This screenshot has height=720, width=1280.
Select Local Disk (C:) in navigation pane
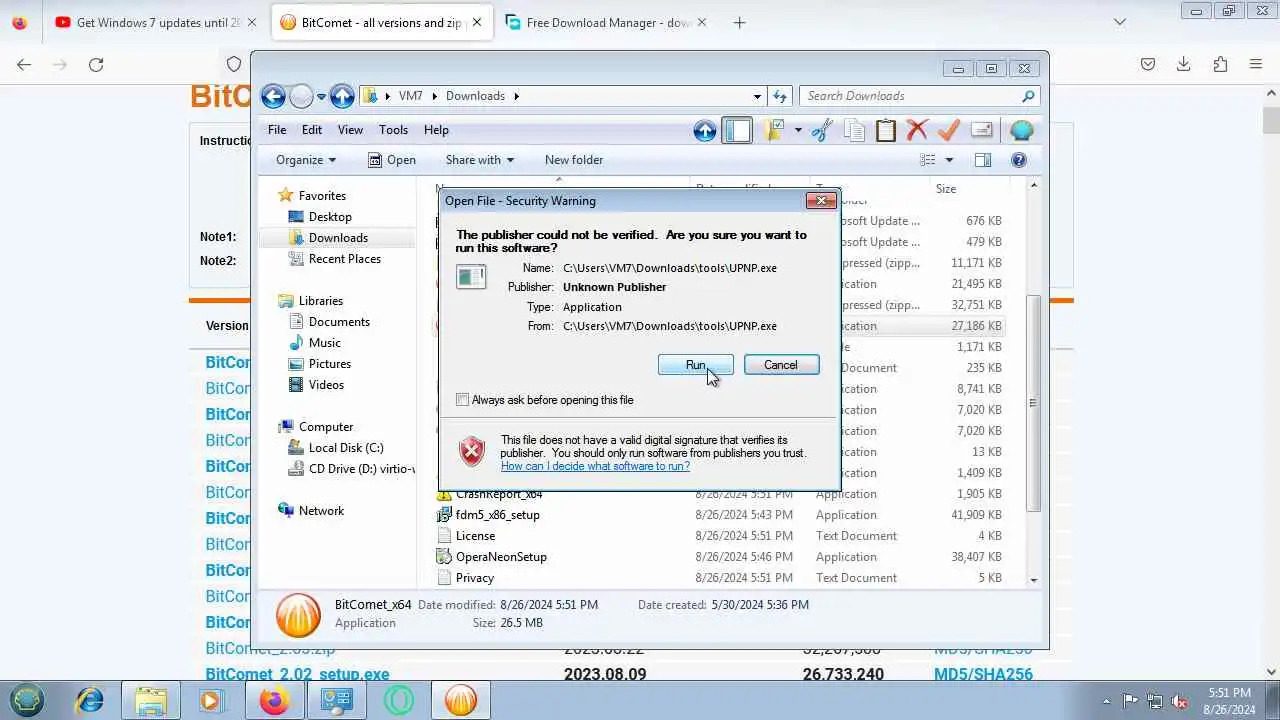(x=346, y=448)
